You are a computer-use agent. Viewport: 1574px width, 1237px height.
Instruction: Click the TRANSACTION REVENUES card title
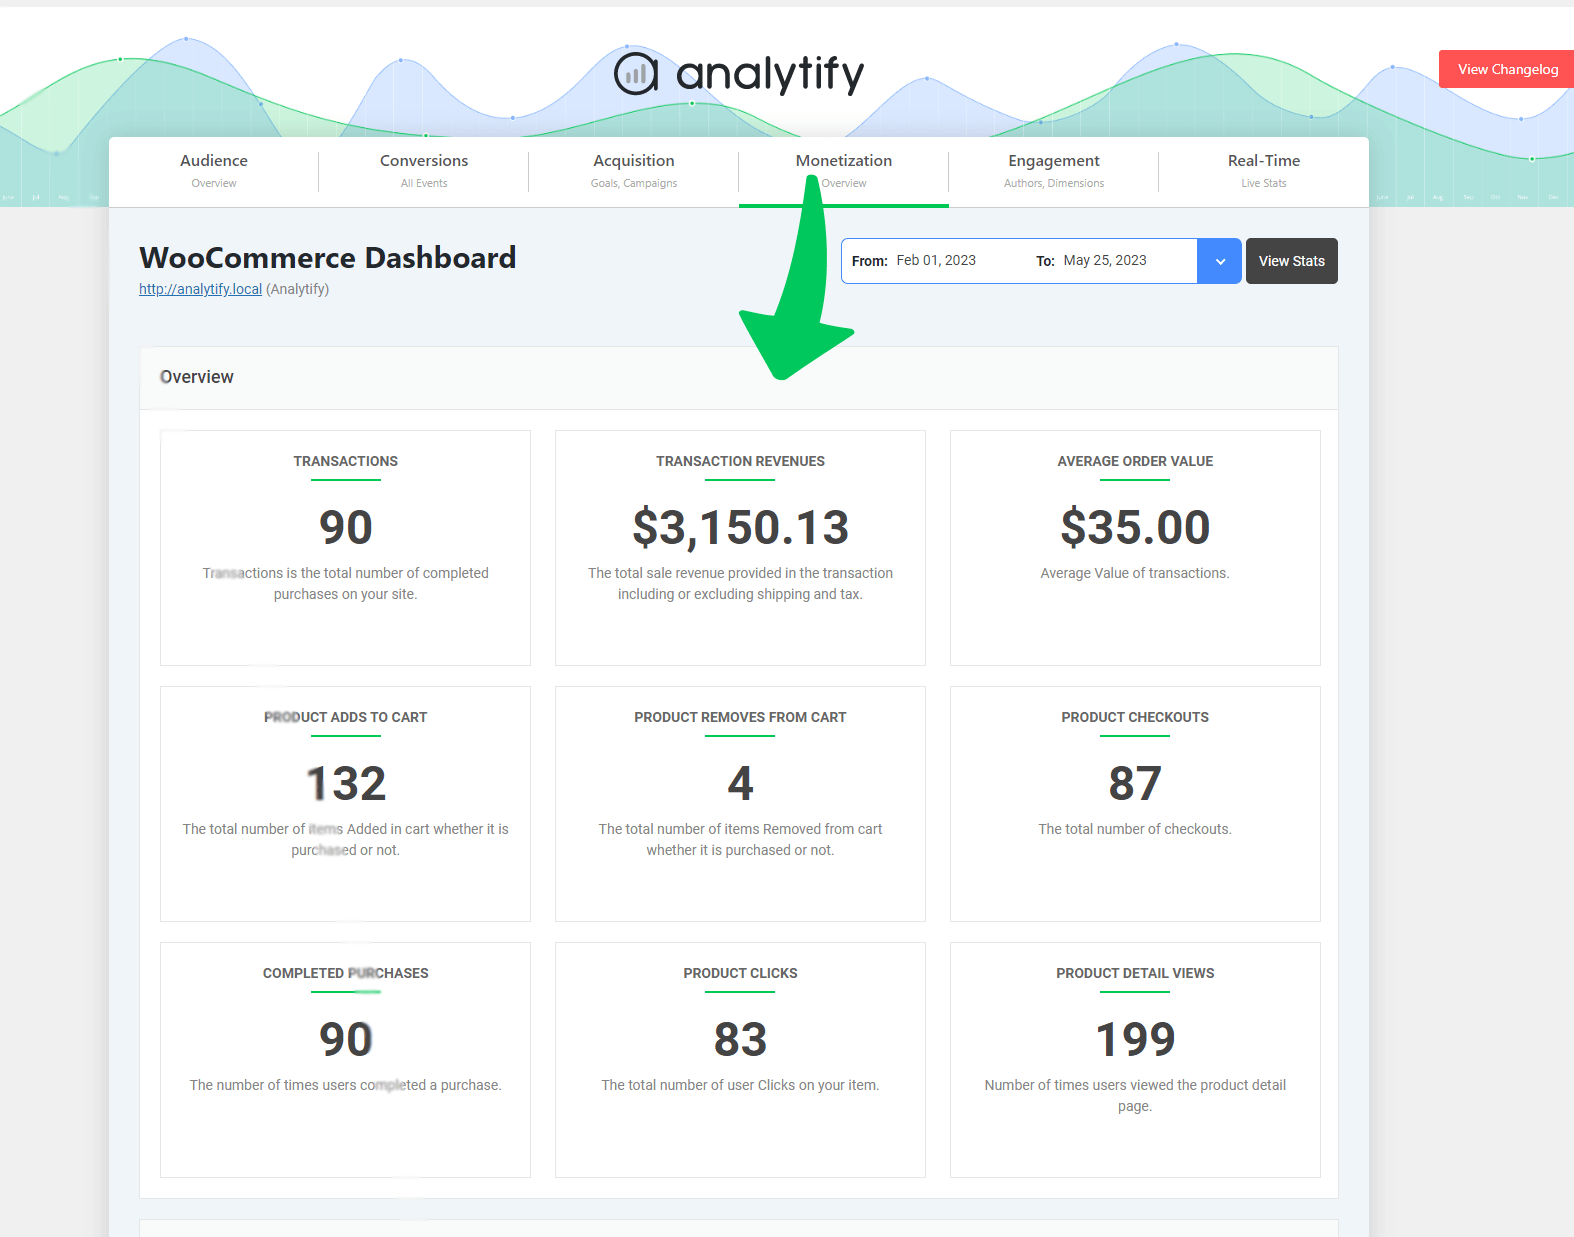741,461
